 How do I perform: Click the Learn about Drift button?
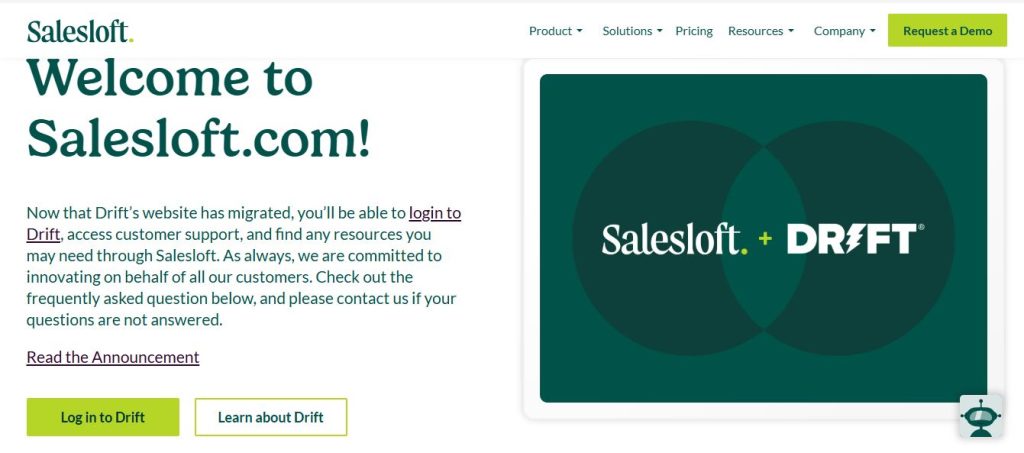[x=270, y=417]
